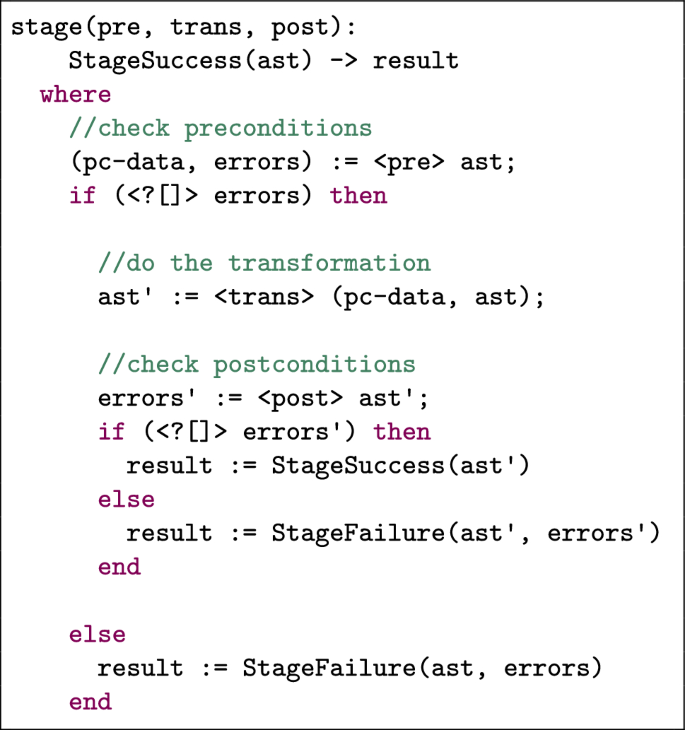
Task: Select the '//check postconditions' comment
Action: [x=256, y=365]
